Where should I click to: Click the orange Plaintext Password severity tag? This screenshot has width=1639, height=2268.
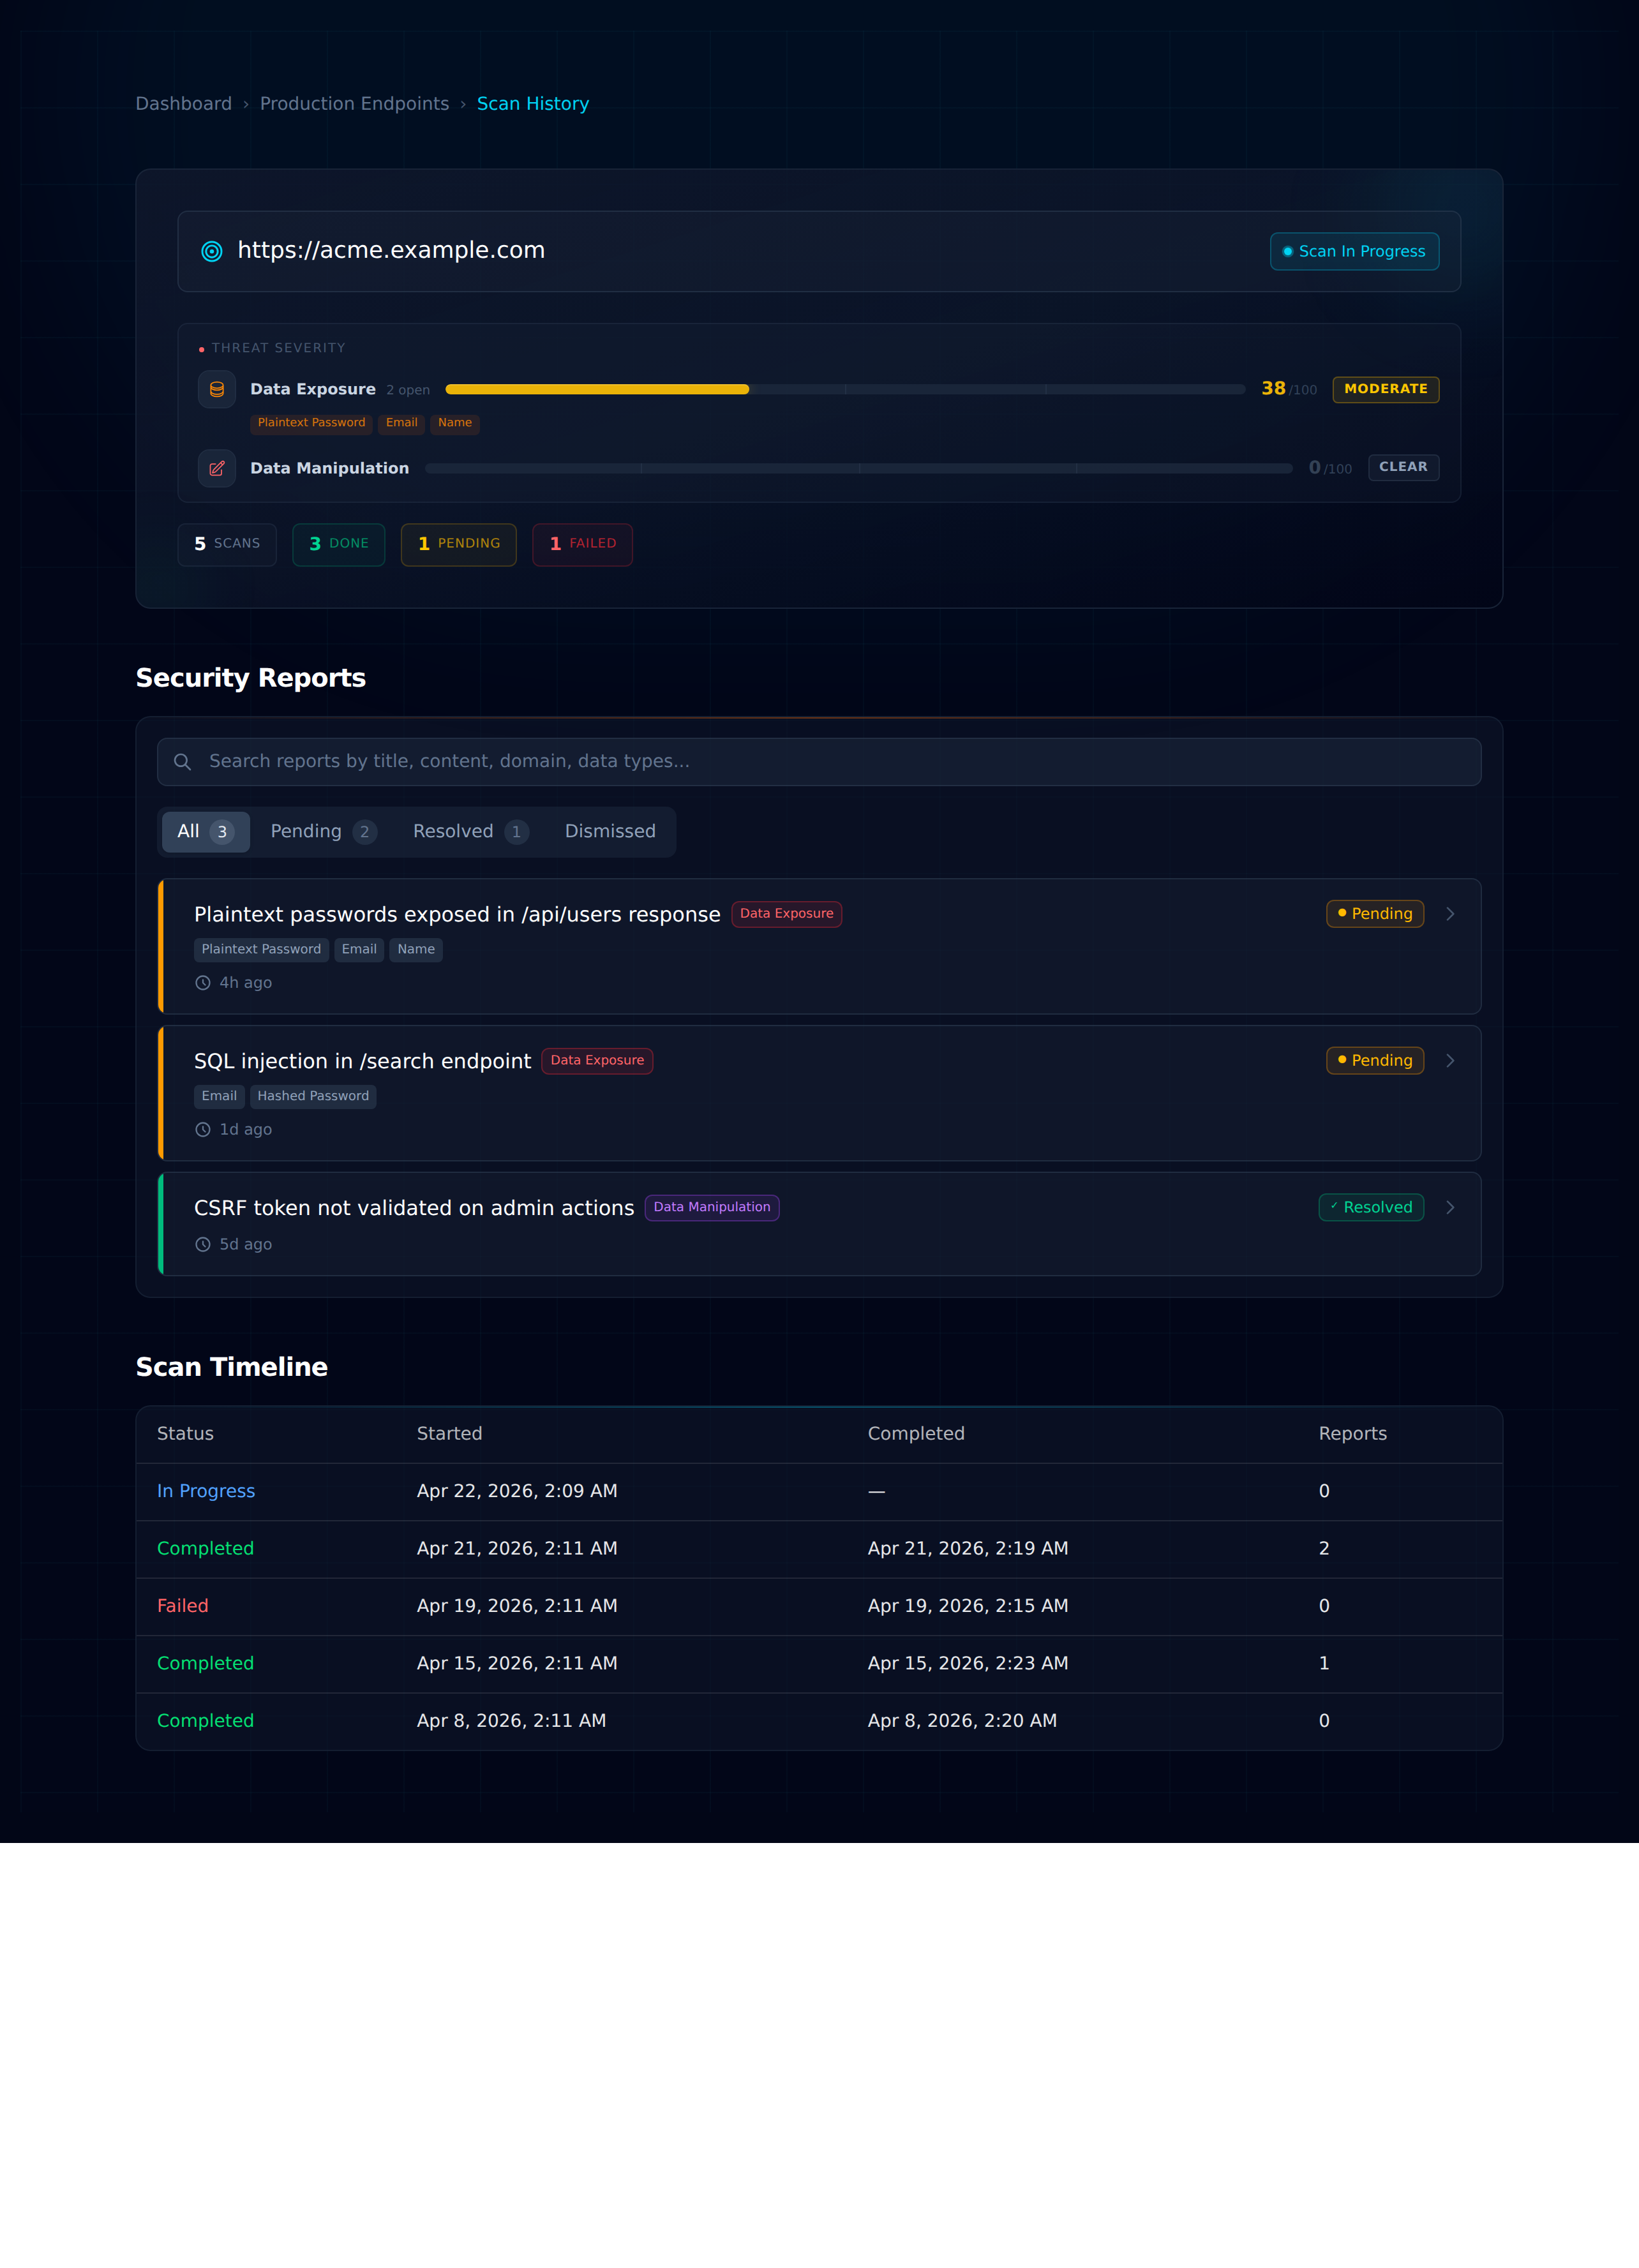311,423
